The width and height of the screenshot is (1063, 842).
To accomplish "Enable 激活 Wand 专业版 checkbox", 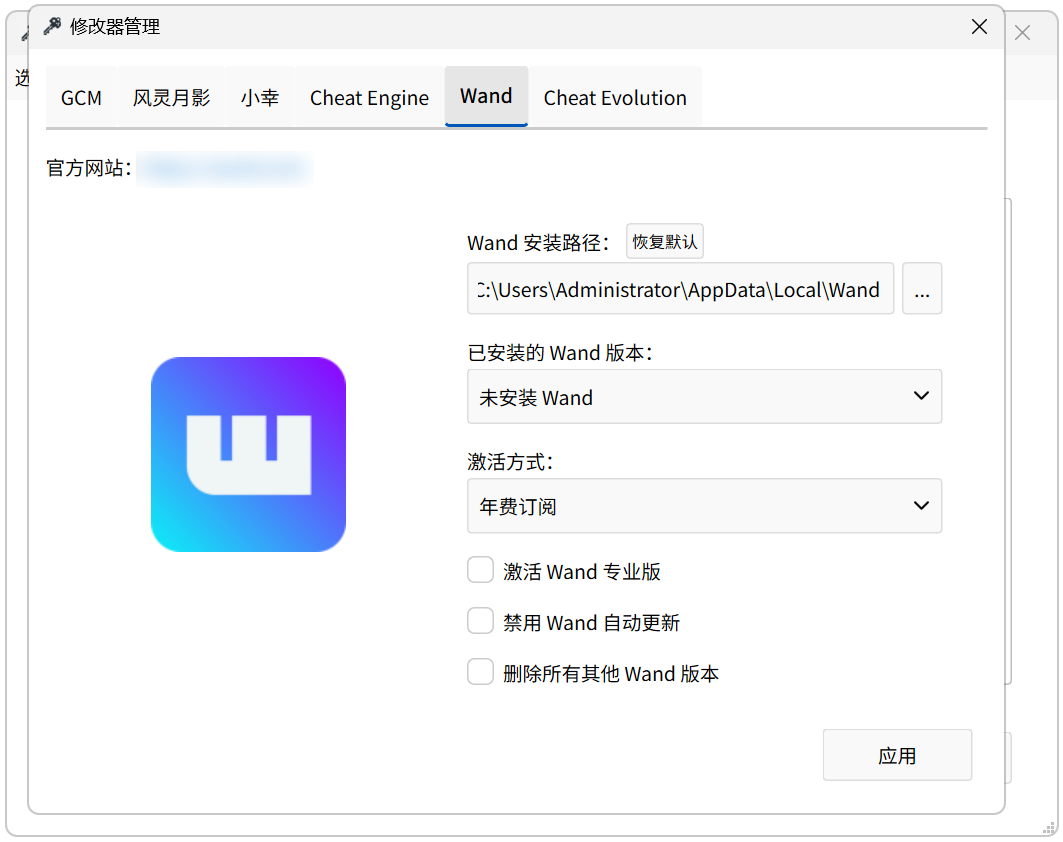I will (x=481, y=570).
